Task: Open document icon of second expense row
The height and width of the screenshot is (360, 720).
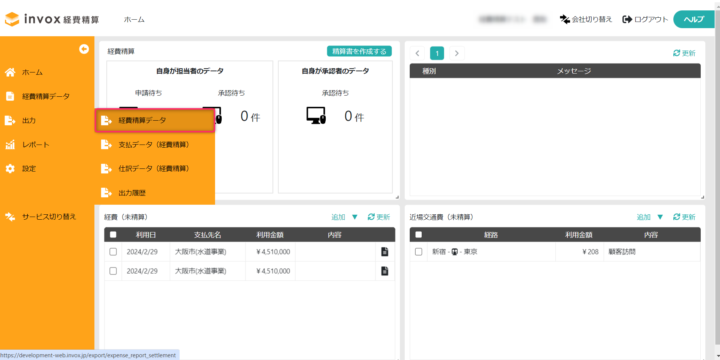Action: click(x=385, y=271)
